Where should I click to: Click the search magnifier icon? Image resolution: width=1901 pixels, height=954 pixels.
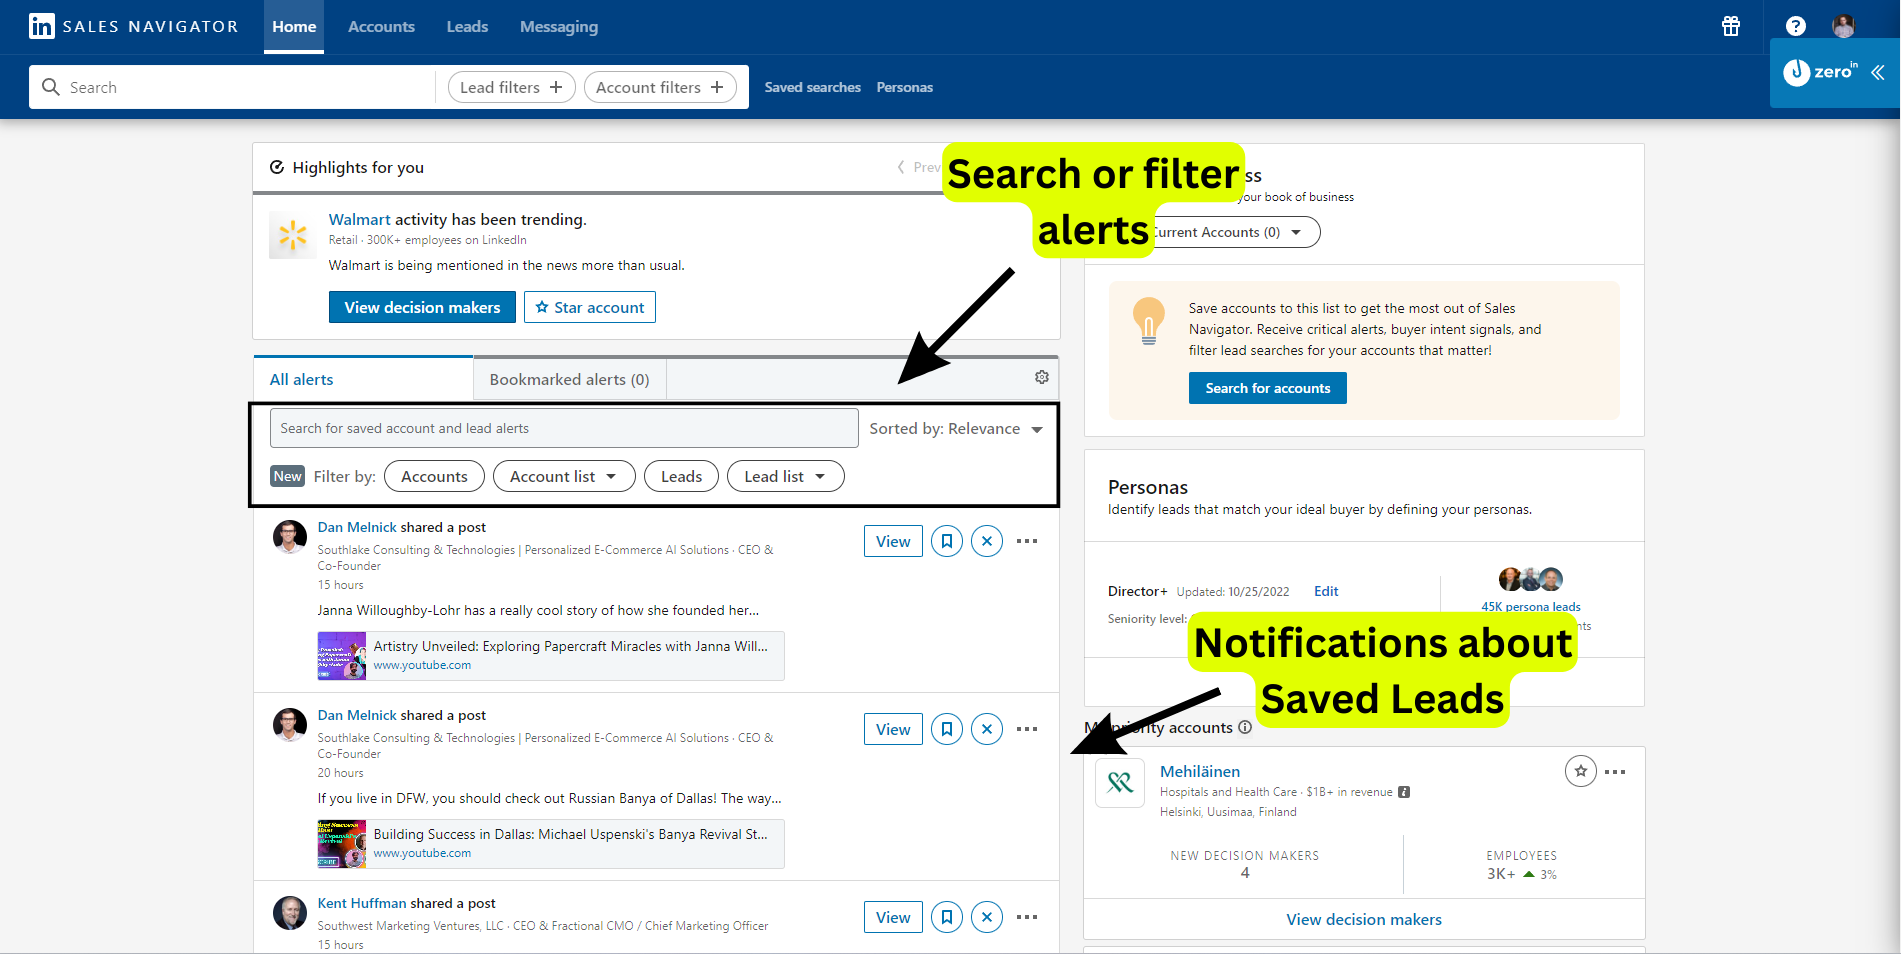[x=51, y=87]
